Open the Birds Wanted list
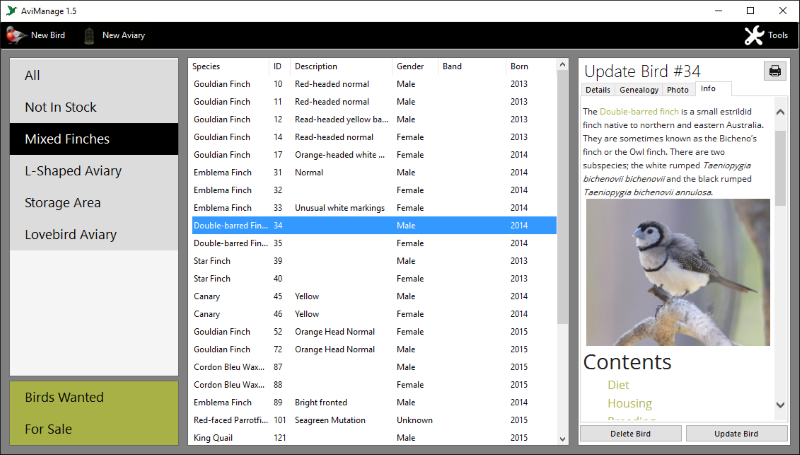Image resolution: width=800 pixels, height=455 pixels. (94, 397)
